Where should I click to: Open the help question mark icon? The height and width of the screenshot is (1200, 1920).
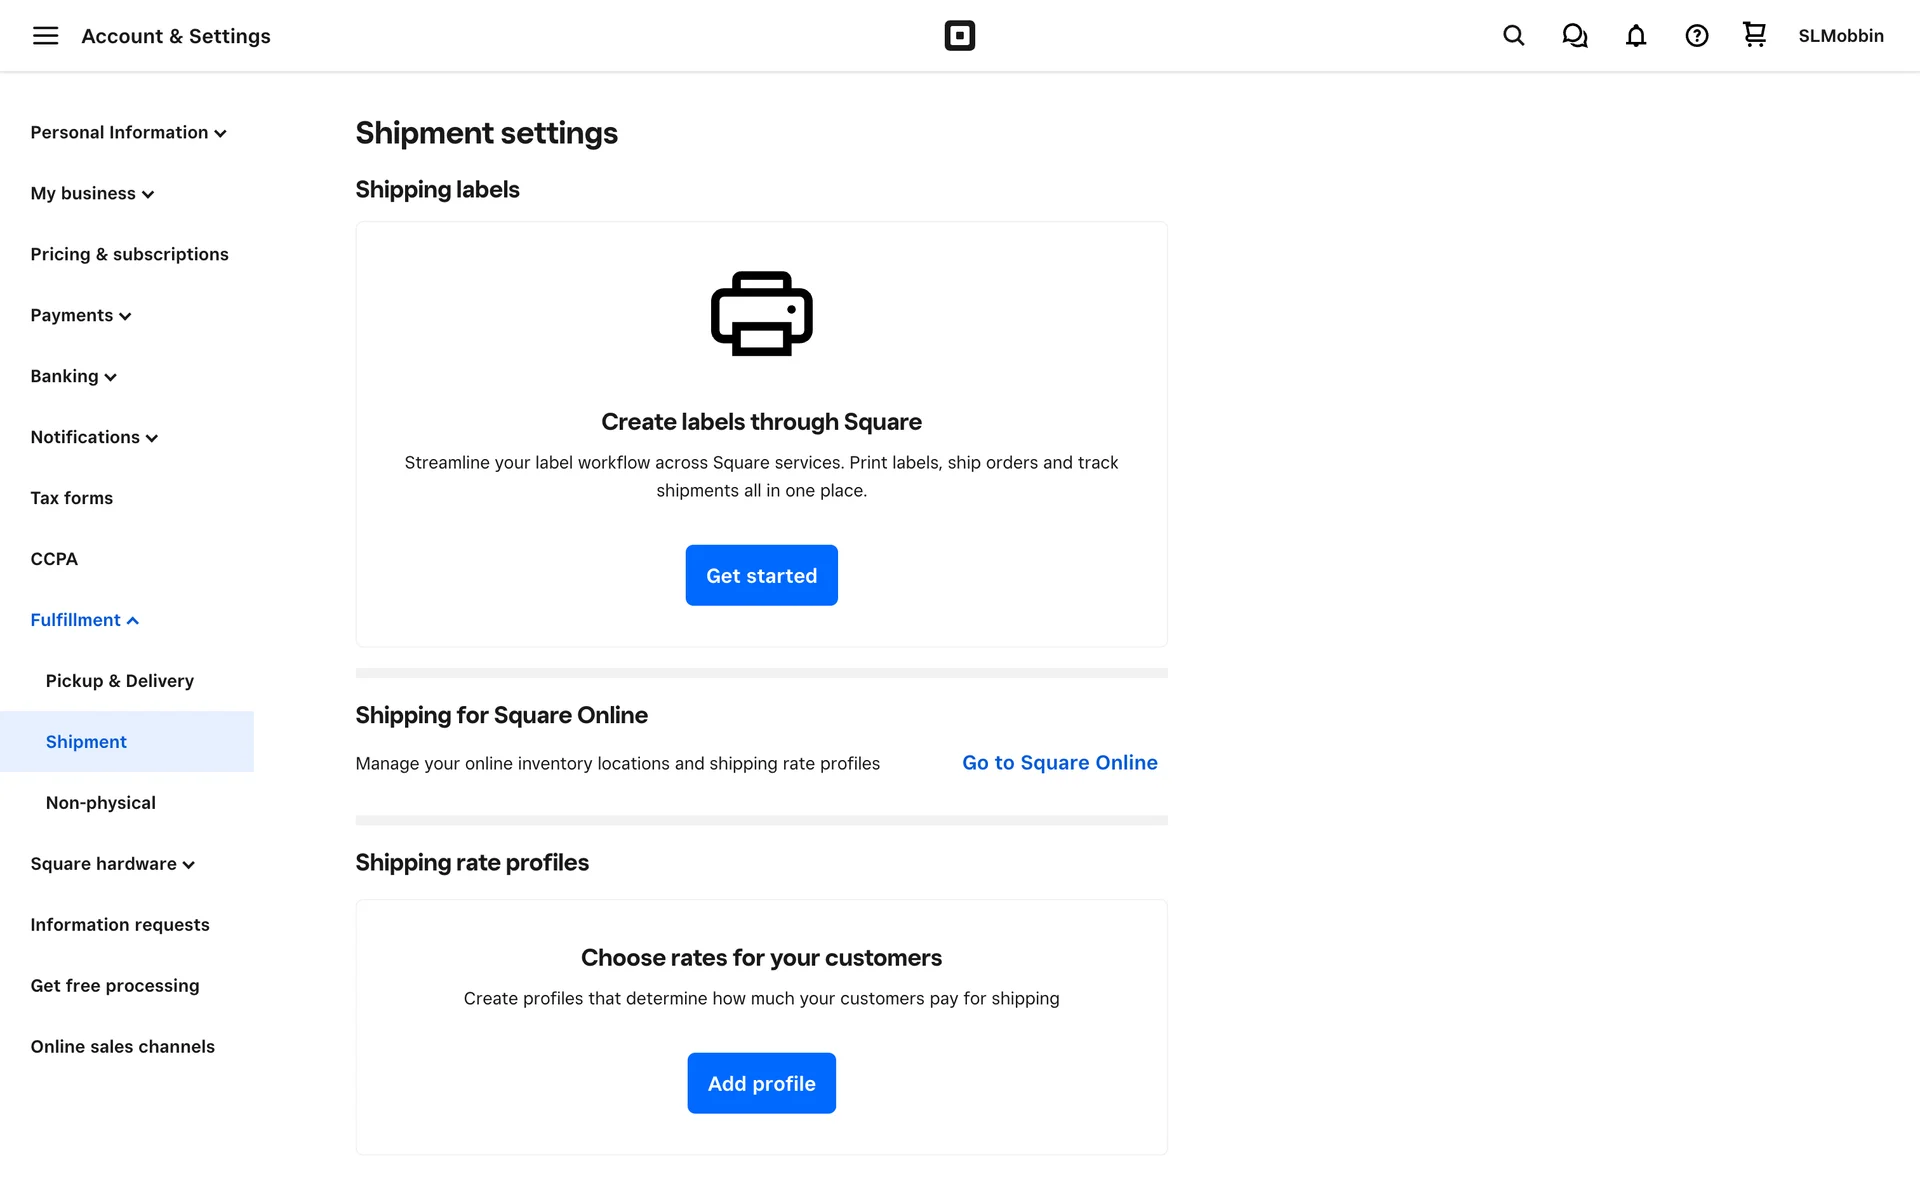[1696, 36]
